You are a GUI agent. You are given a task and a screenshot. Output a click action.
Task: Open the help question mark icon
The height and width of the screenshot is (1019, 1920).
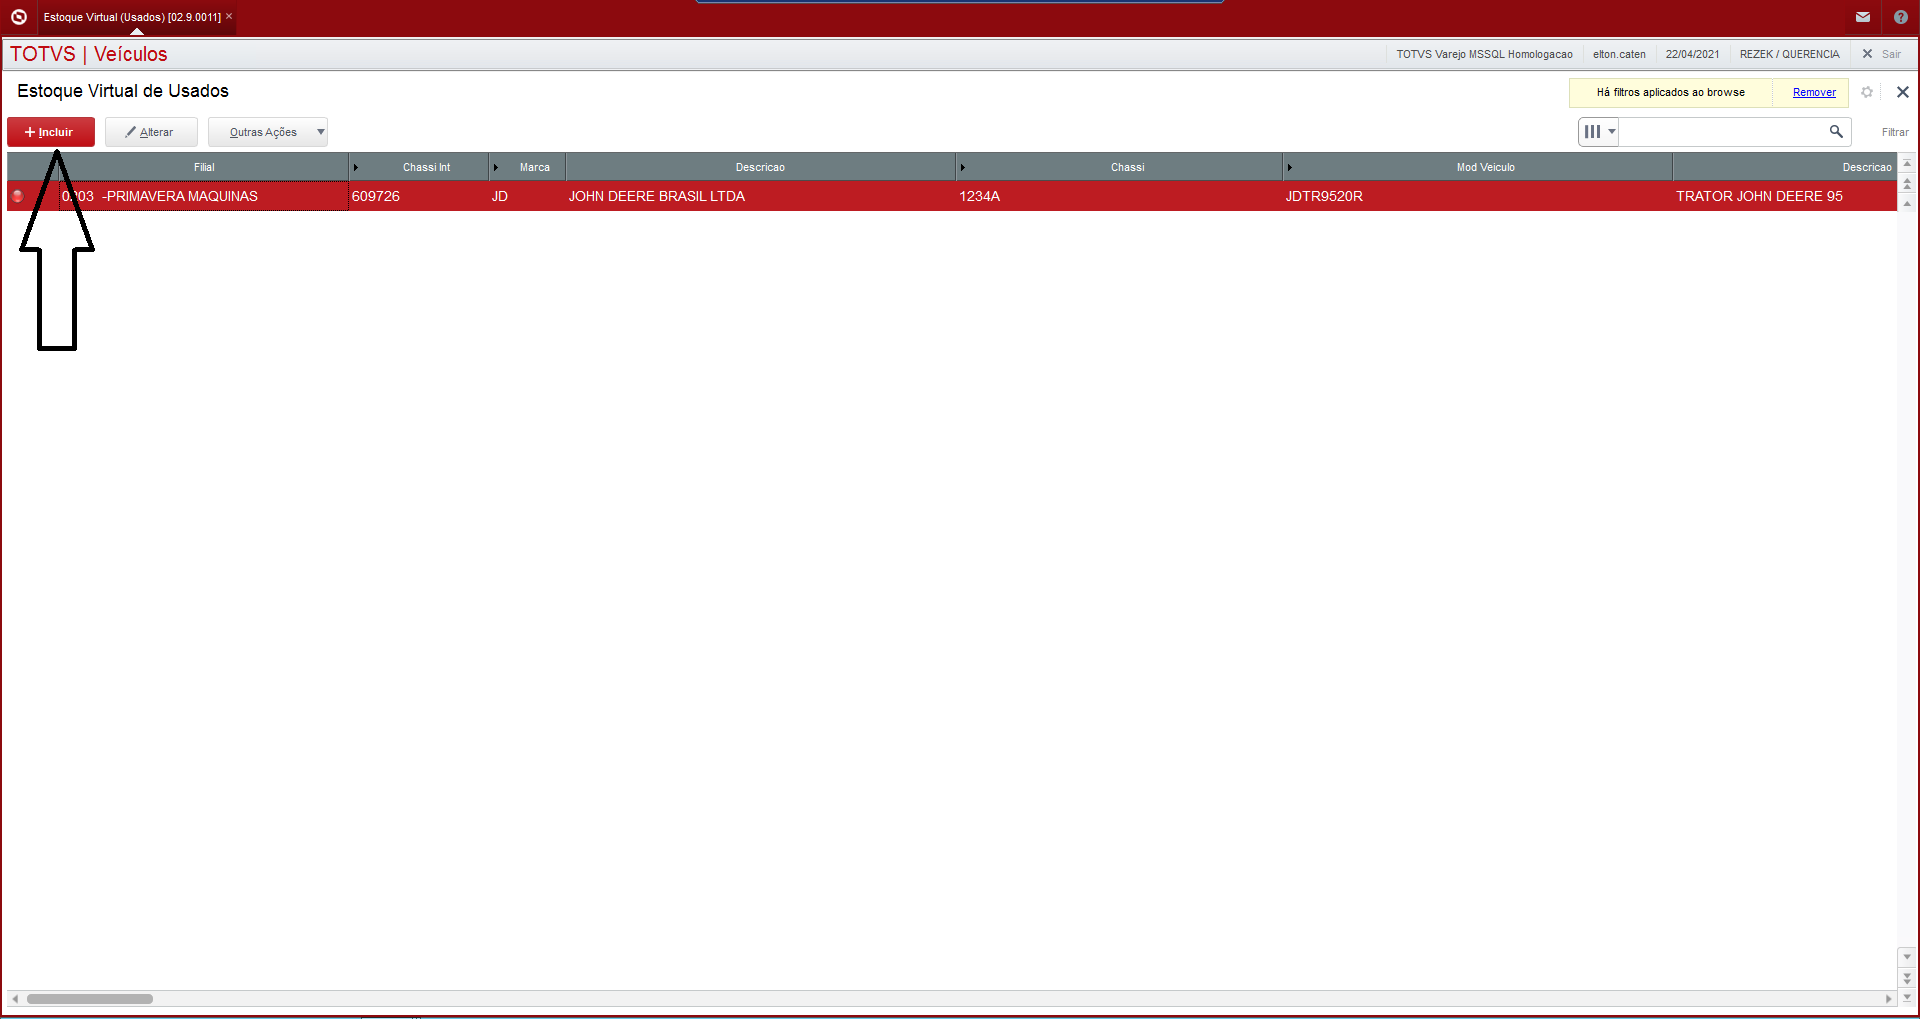point(1901,17)
